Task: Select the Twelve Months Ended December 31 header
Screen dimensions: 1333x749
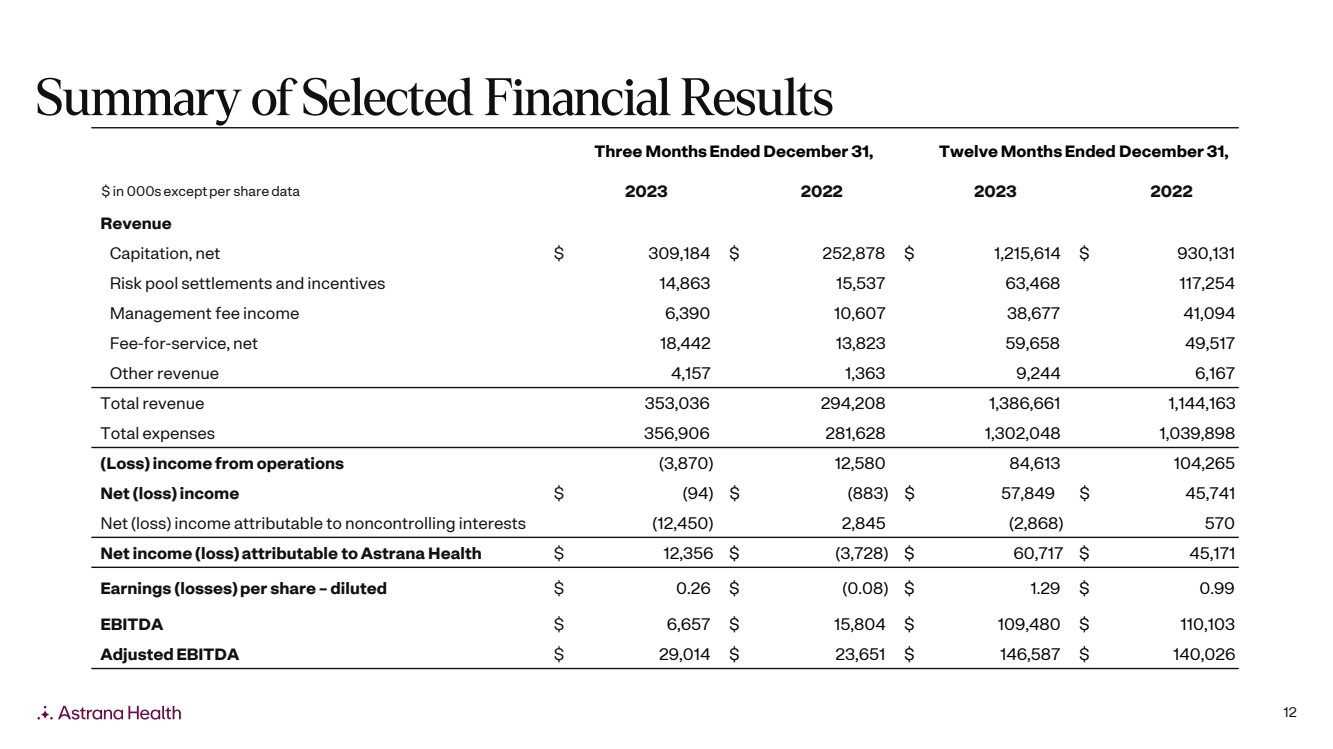Action: pyautogui.click(x=1083, y=152)
